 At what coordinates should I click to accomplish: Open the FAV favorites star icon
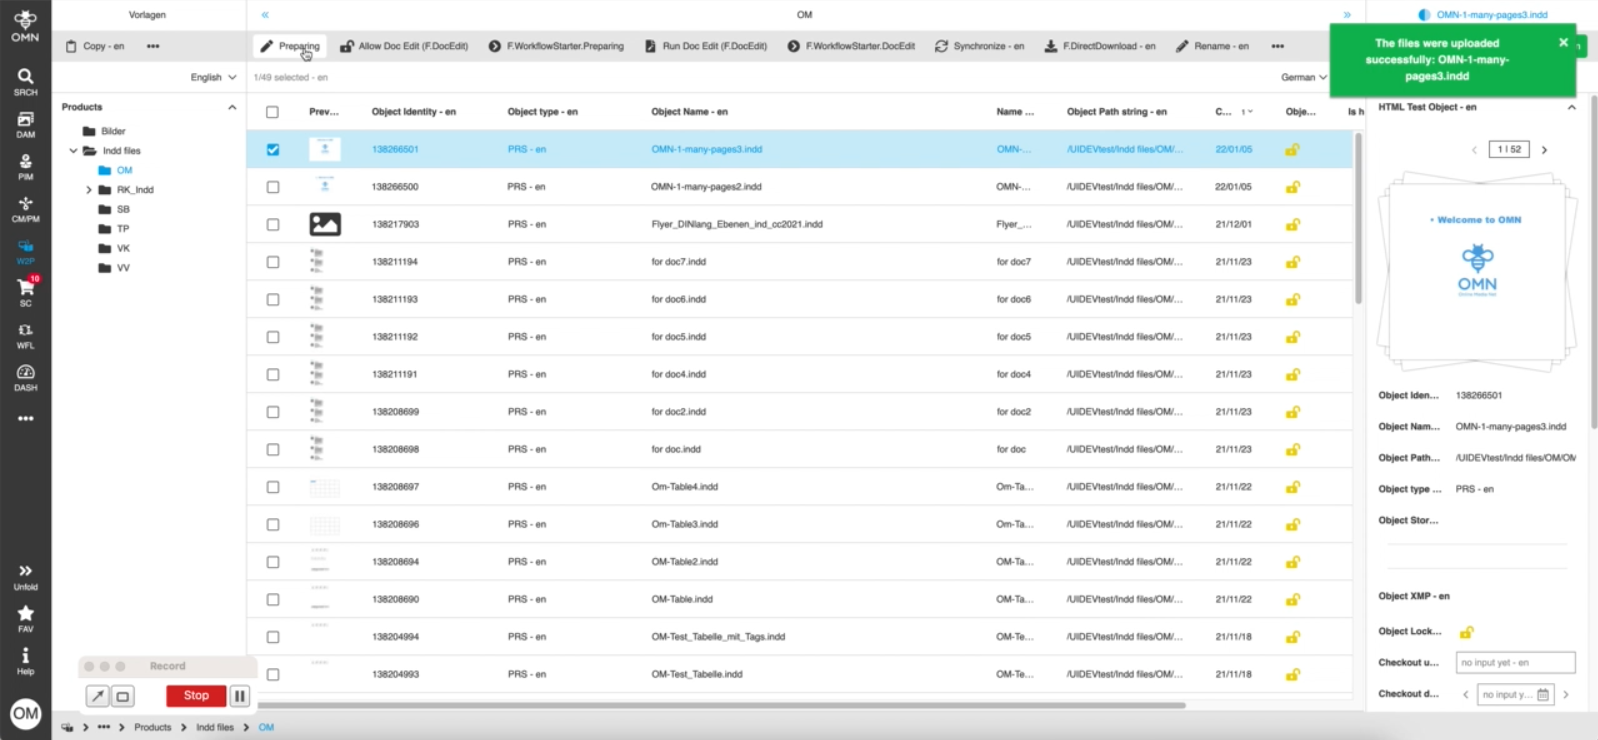pyautogui.click(x=25, y=617)
